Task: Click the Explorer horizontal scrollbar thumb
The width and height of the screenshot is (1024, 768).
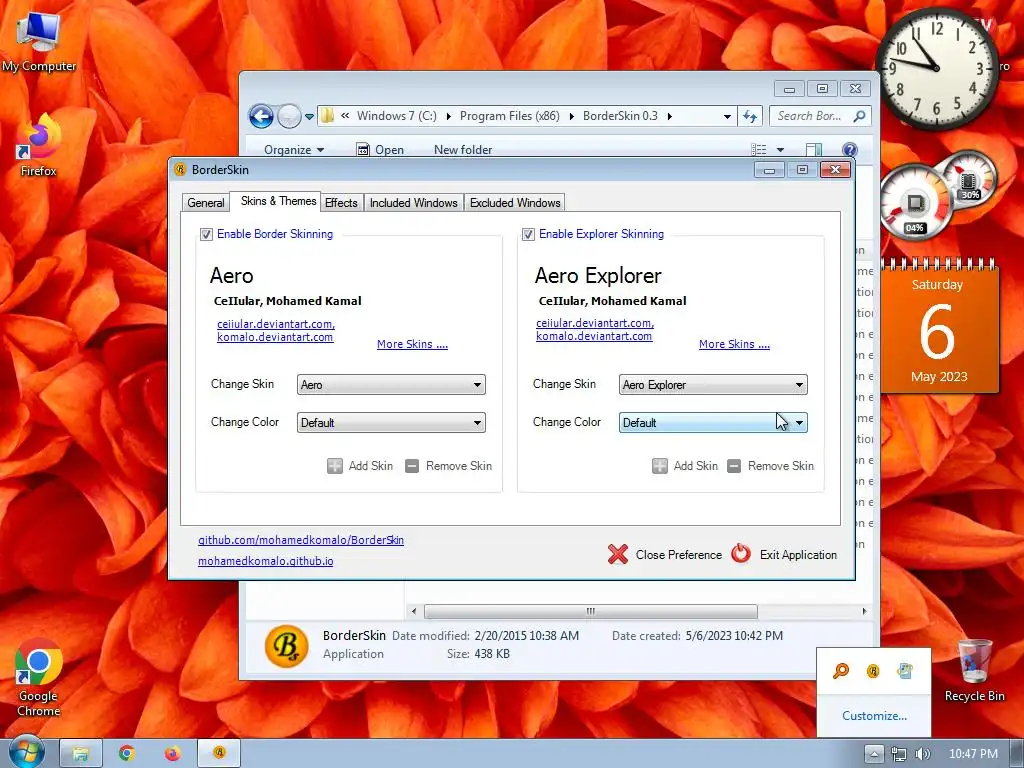Action: pos(590,611)
